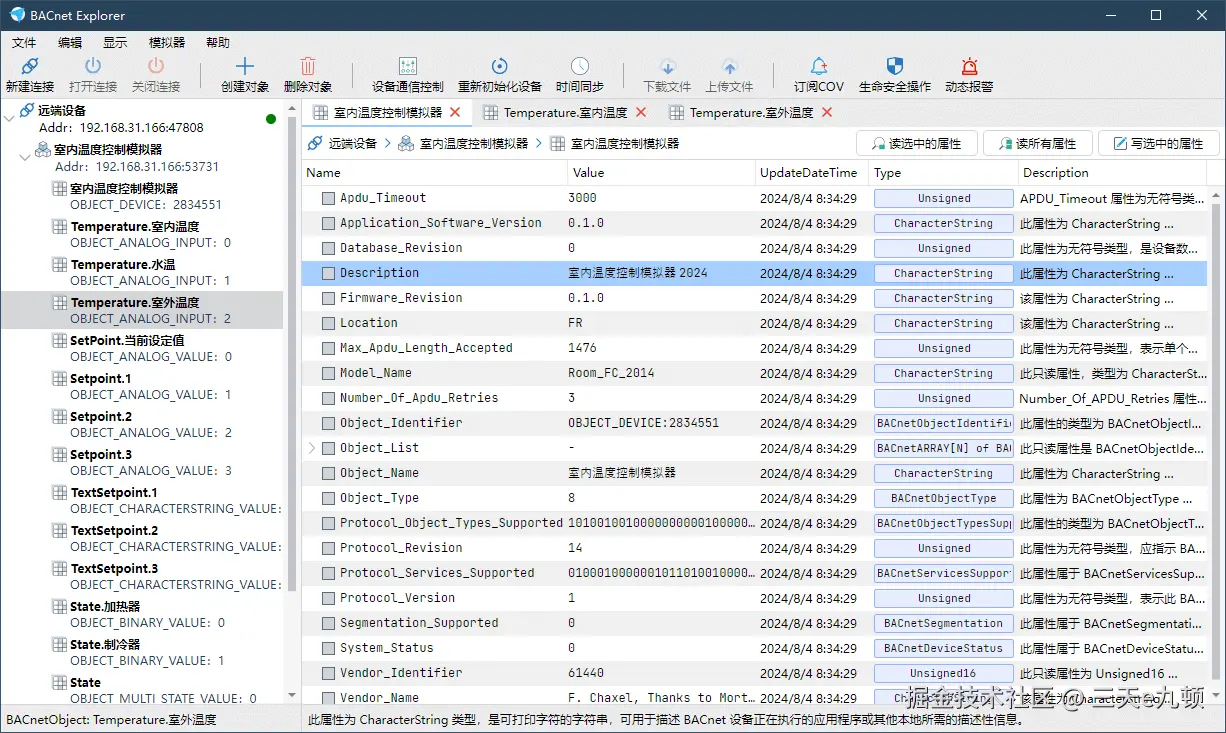This screenshot has height=733, width=1226.
Task: Collapse the 室内温度控制模拟器 device node
Action: coord(26,157)
